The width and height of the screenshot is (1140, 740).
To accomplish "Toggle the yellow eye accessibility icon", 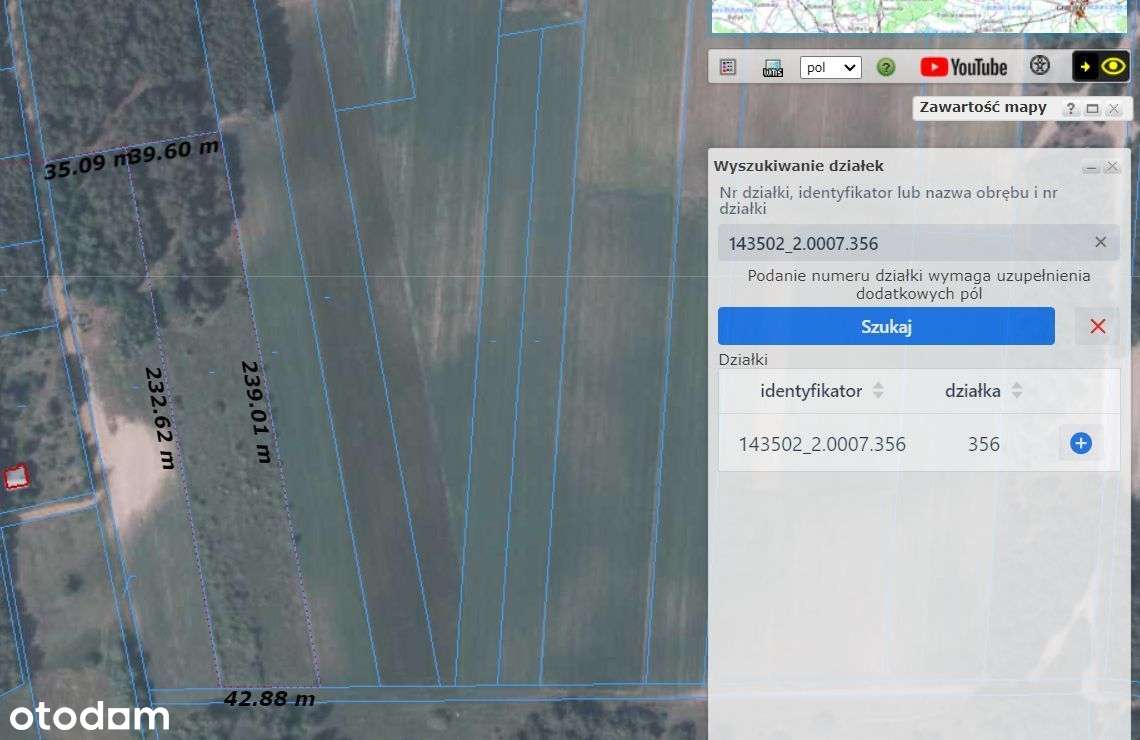I will point(1113,67).
